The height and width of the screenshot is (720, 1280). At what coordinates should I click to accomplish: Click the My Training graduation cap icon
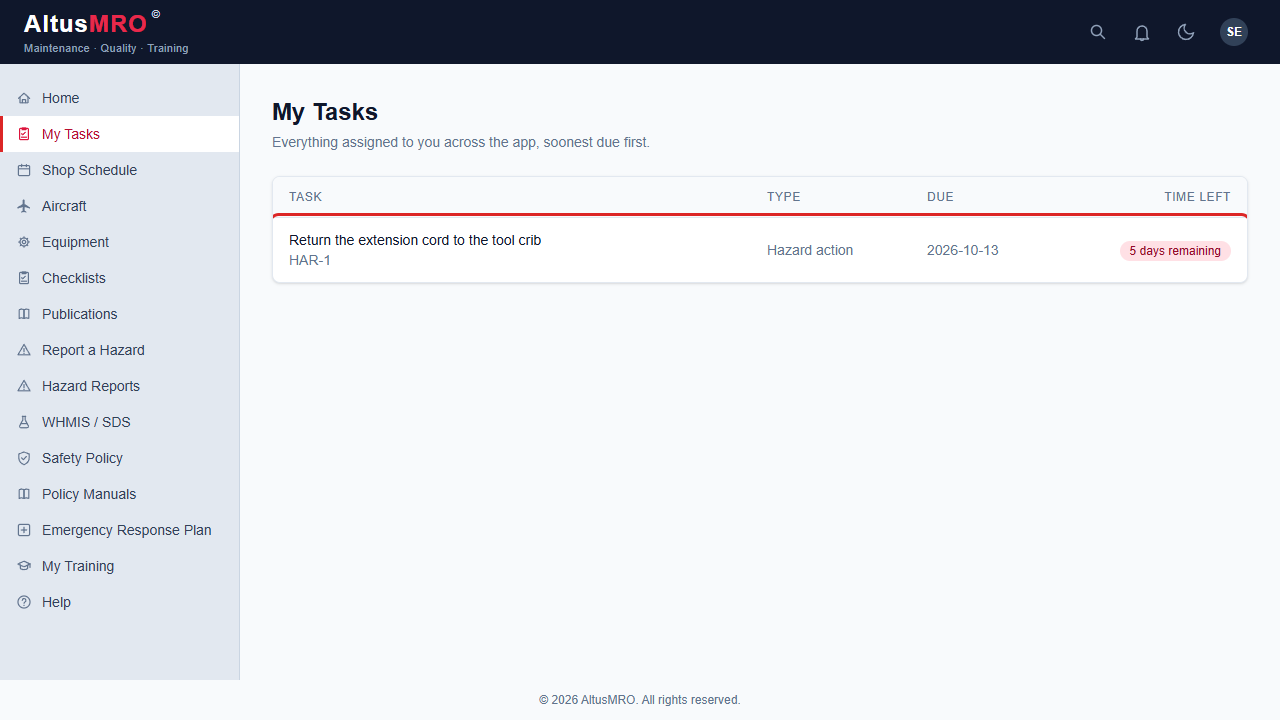click(x=24, y=566)
